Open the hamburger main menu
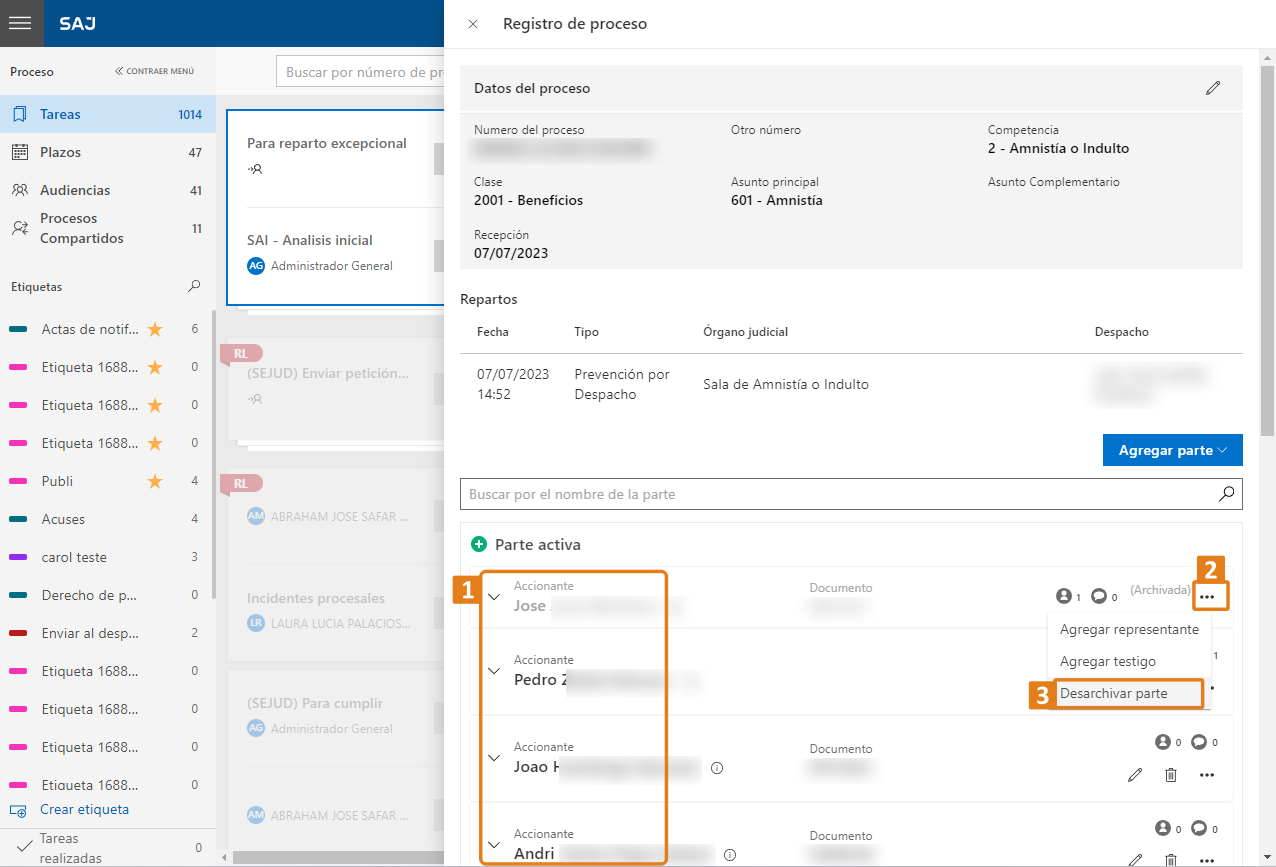Image resolution: width=1276 pixels, height=867 pixels. (x=21, y=23)
